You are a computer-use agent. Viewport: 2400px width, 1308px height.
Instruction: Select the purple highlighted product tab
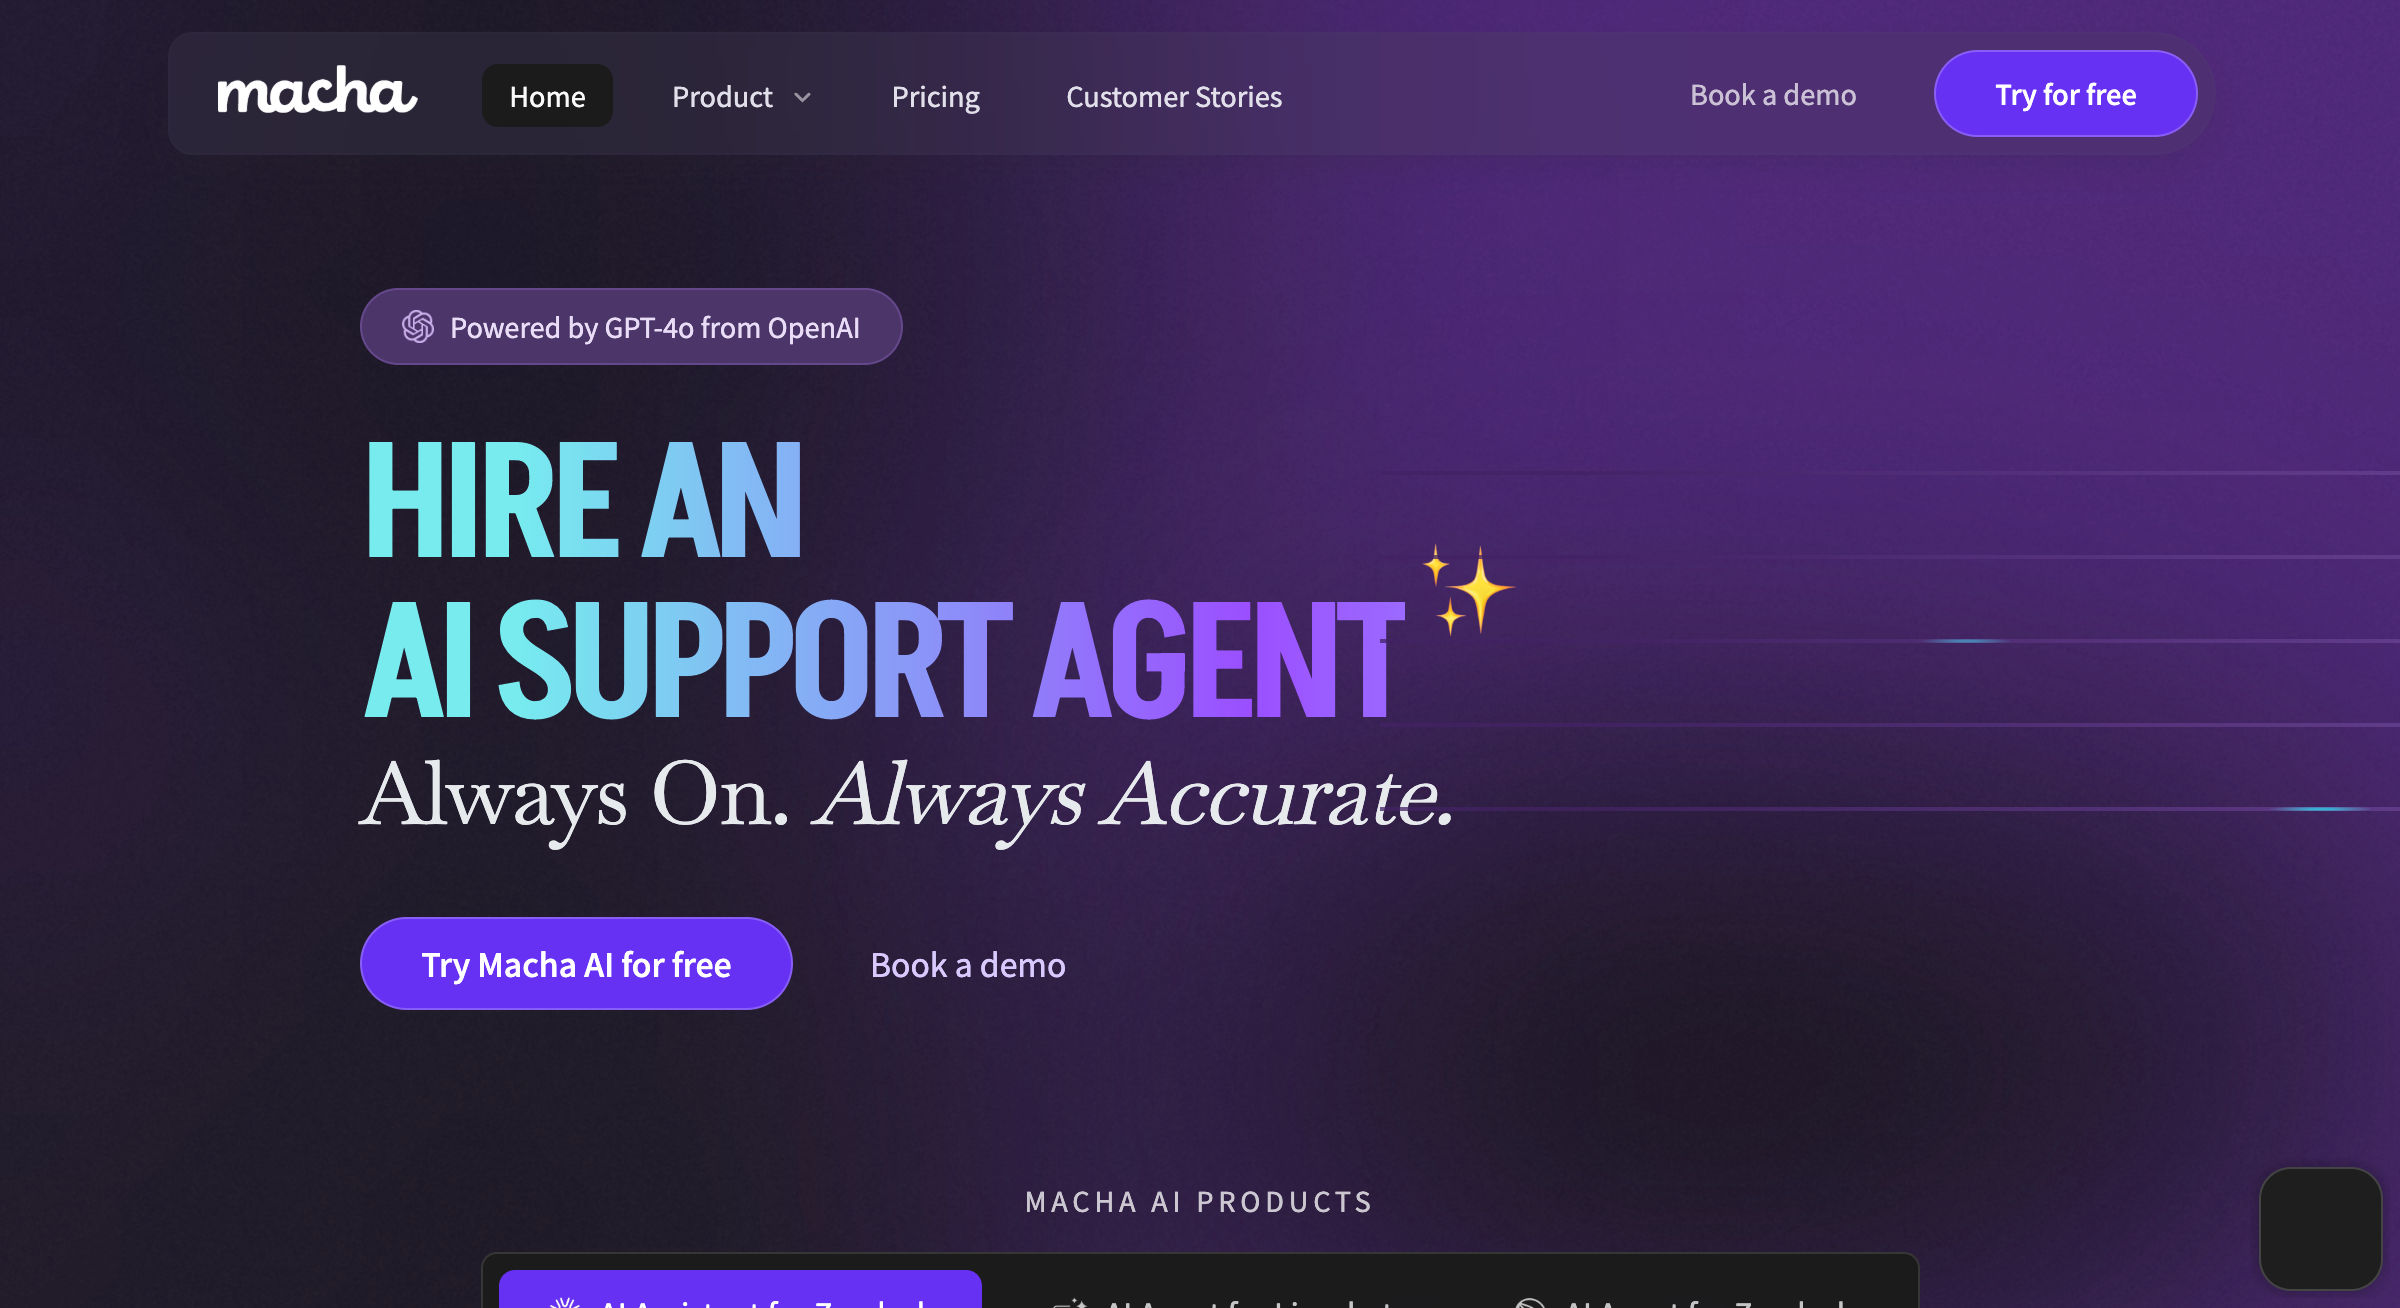(740, 1290)
